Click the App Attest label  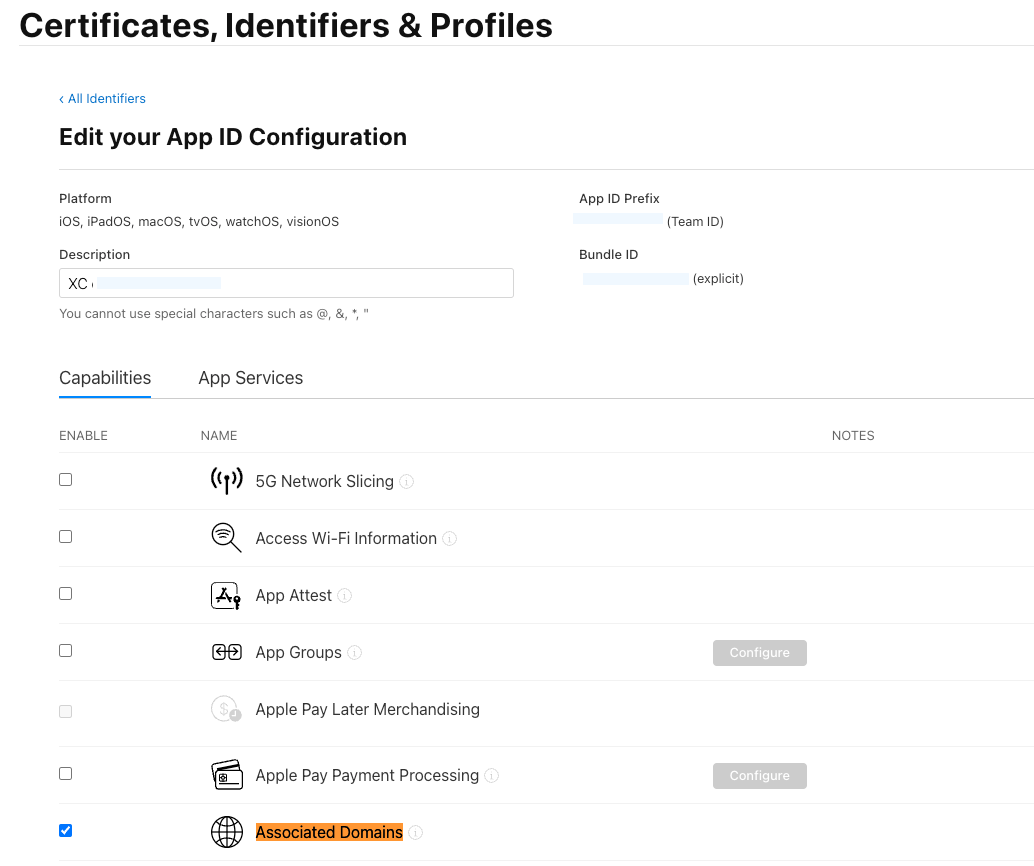[293, 596]
